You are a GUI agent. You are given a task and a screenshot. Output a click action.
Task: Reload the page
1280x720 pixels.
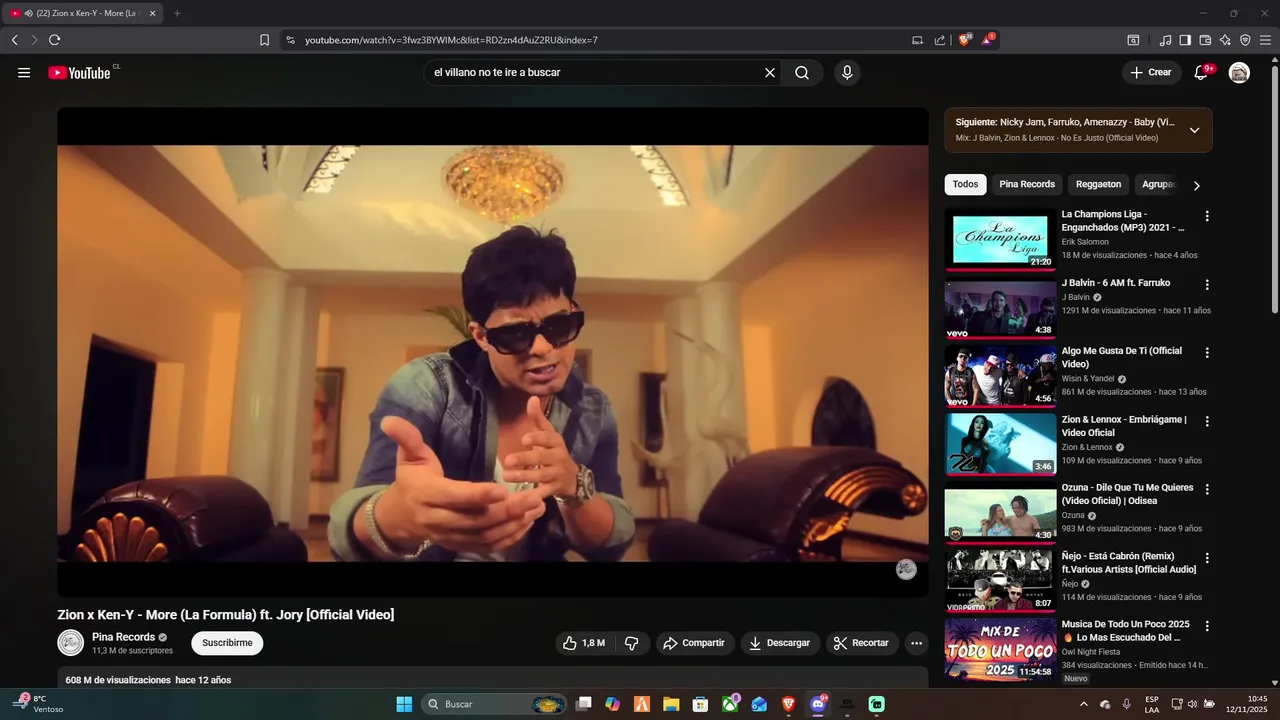pos(54,40)
